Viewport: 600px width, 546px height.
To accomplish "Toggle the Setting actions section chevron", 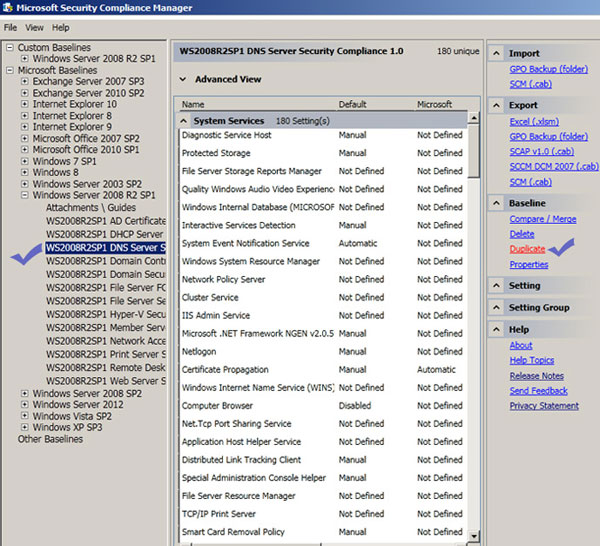I will 496,285.
